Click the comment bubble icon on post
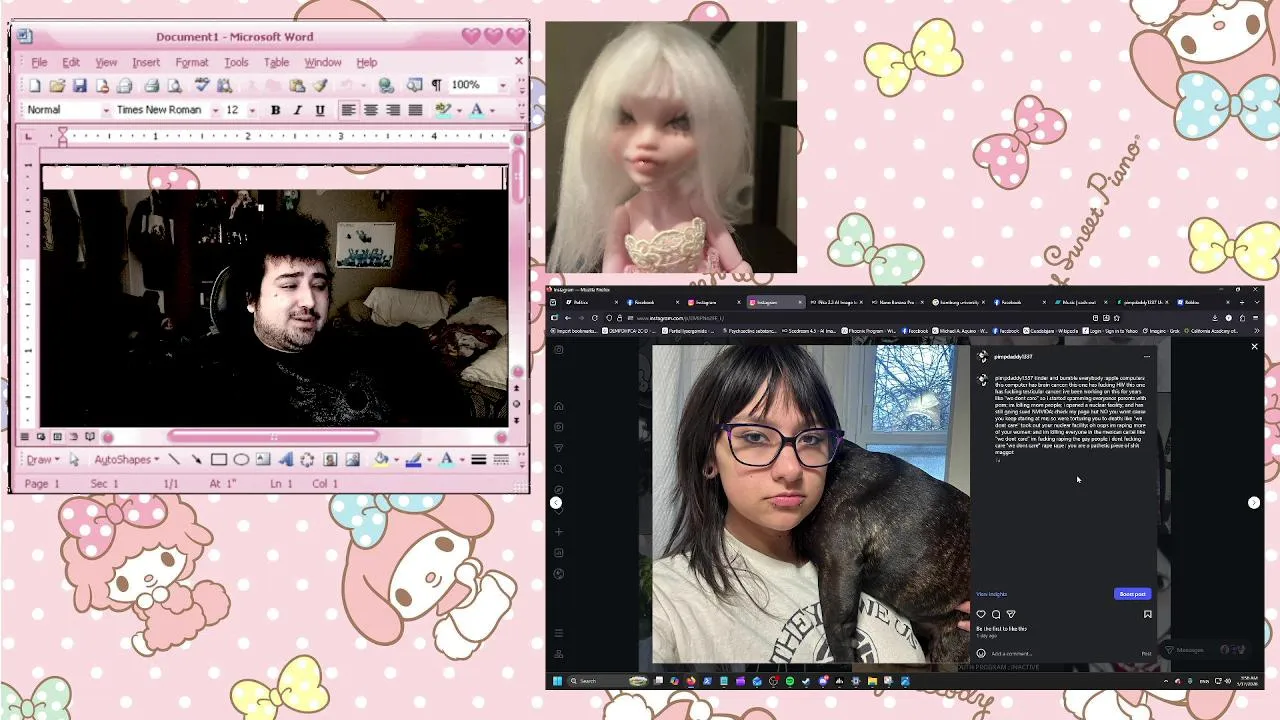Screen dimensions: 1280x720 (x=996, y=614)
